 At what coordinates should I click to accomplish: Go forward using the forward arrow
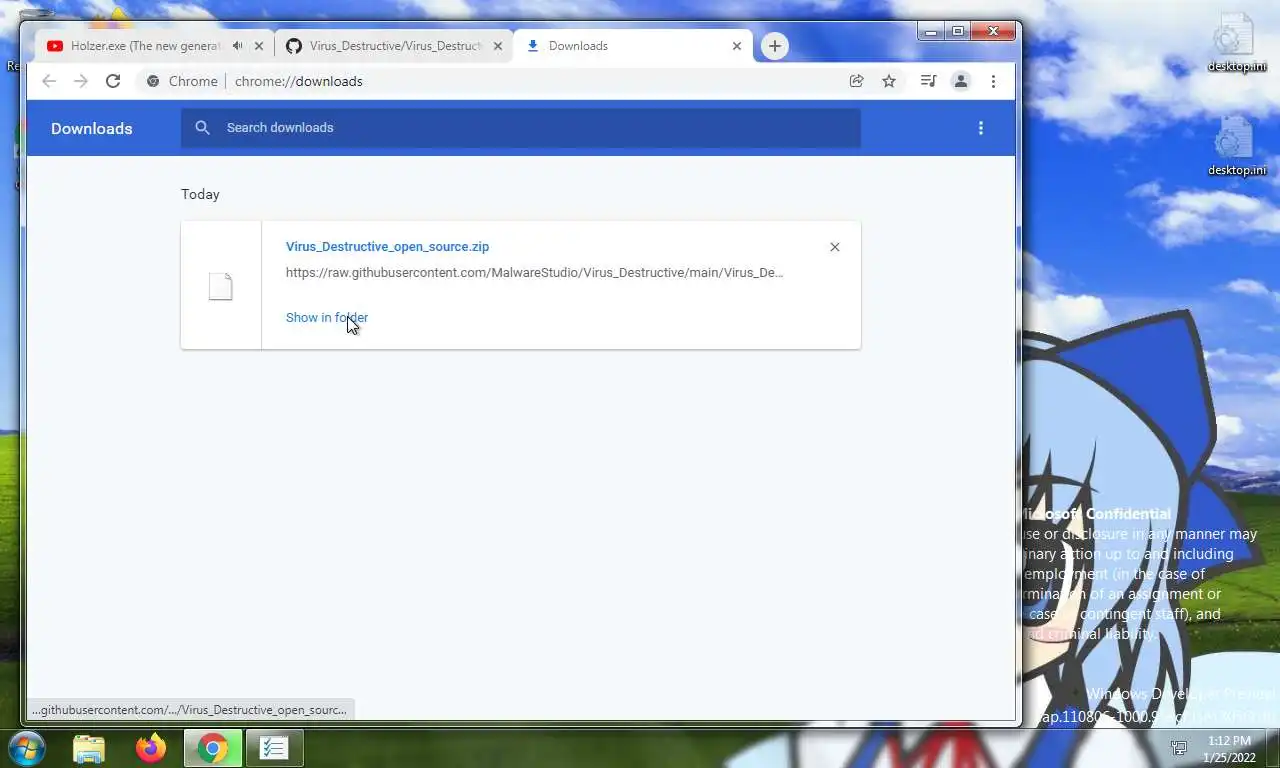point(81,81)
